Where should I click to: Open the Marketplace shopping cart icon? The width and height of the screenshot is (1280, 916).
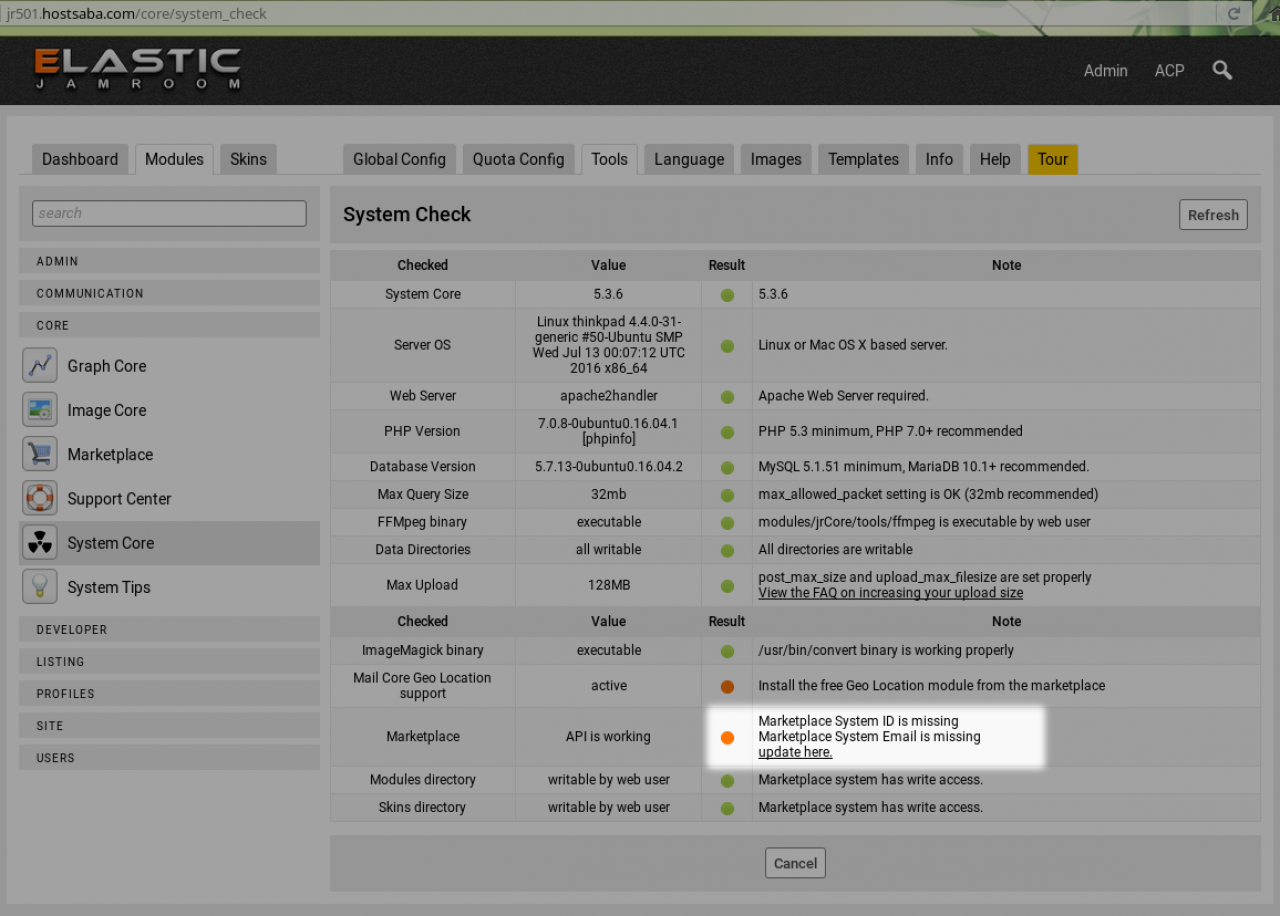(40, 454)
